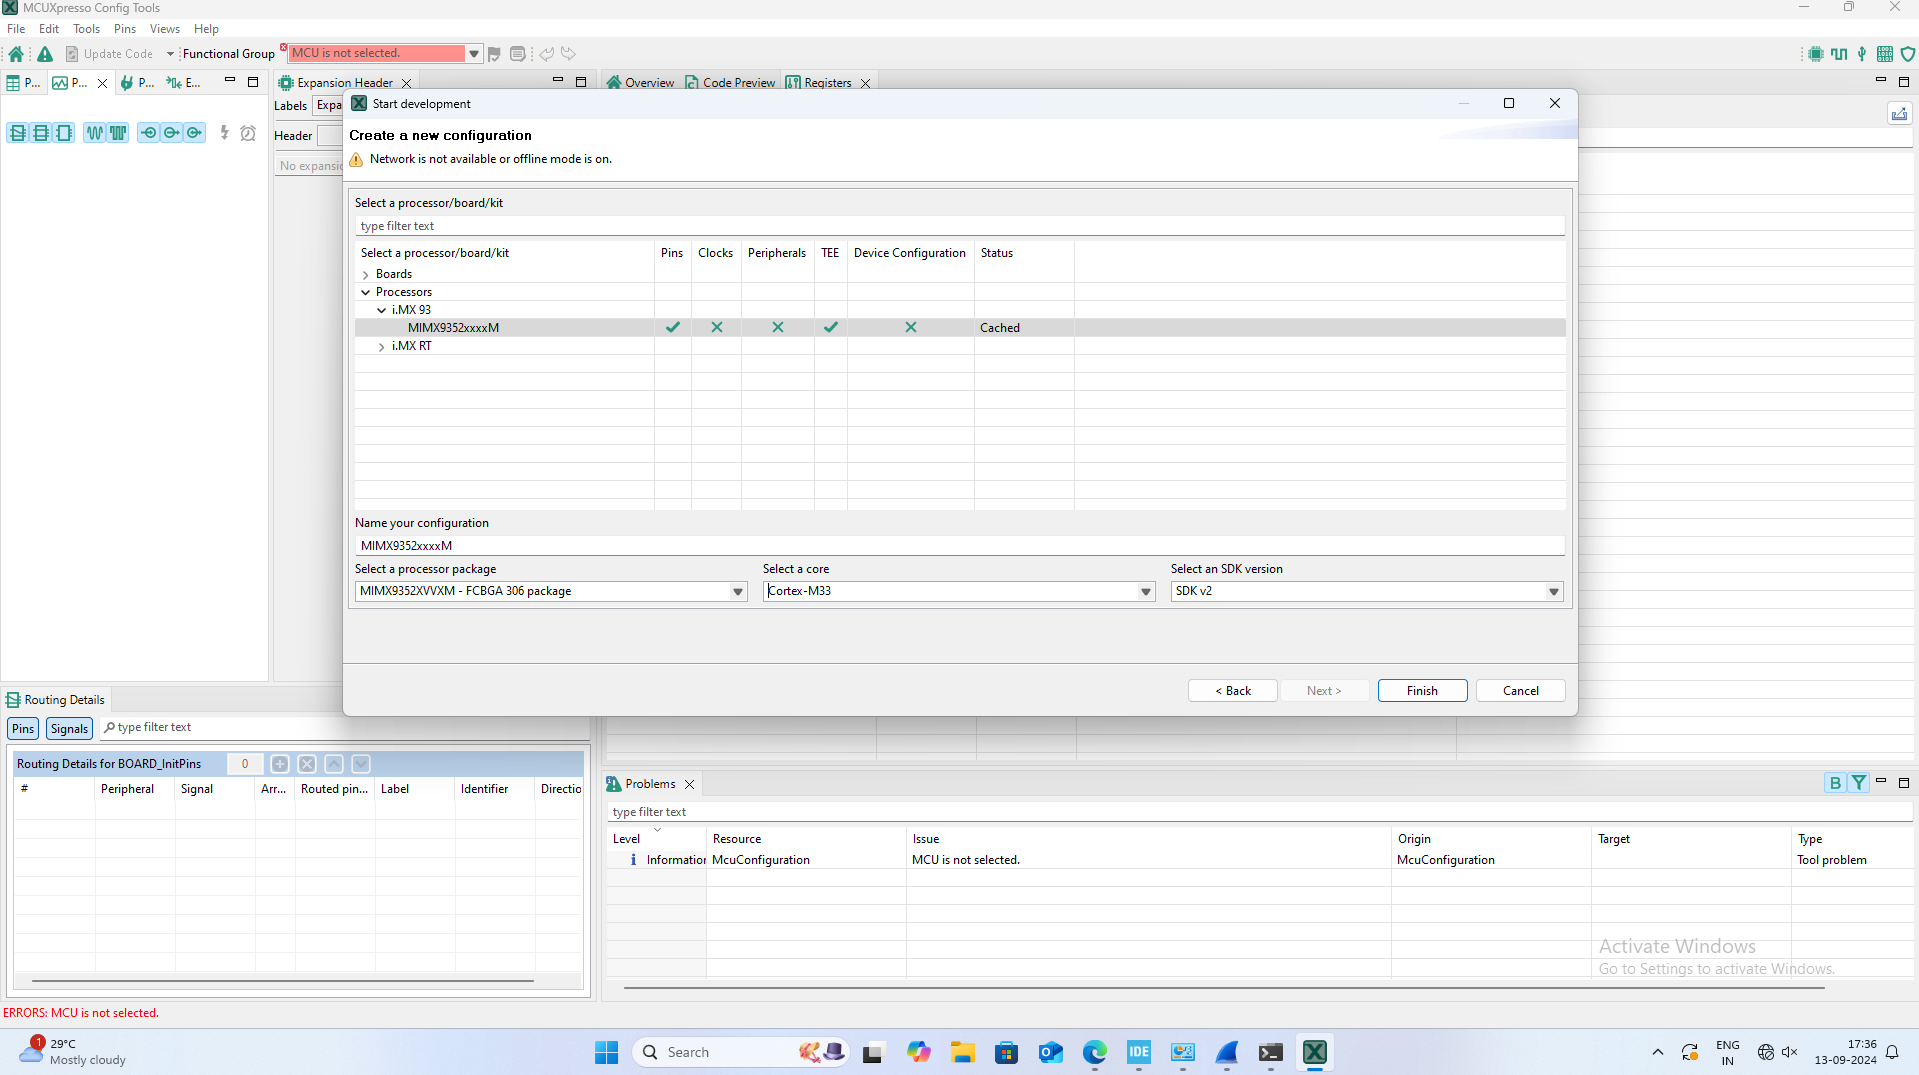This screenshot has width=1919, height=1075.
Task: Toggle the single waveform filter icon
Action: point(95,133)
